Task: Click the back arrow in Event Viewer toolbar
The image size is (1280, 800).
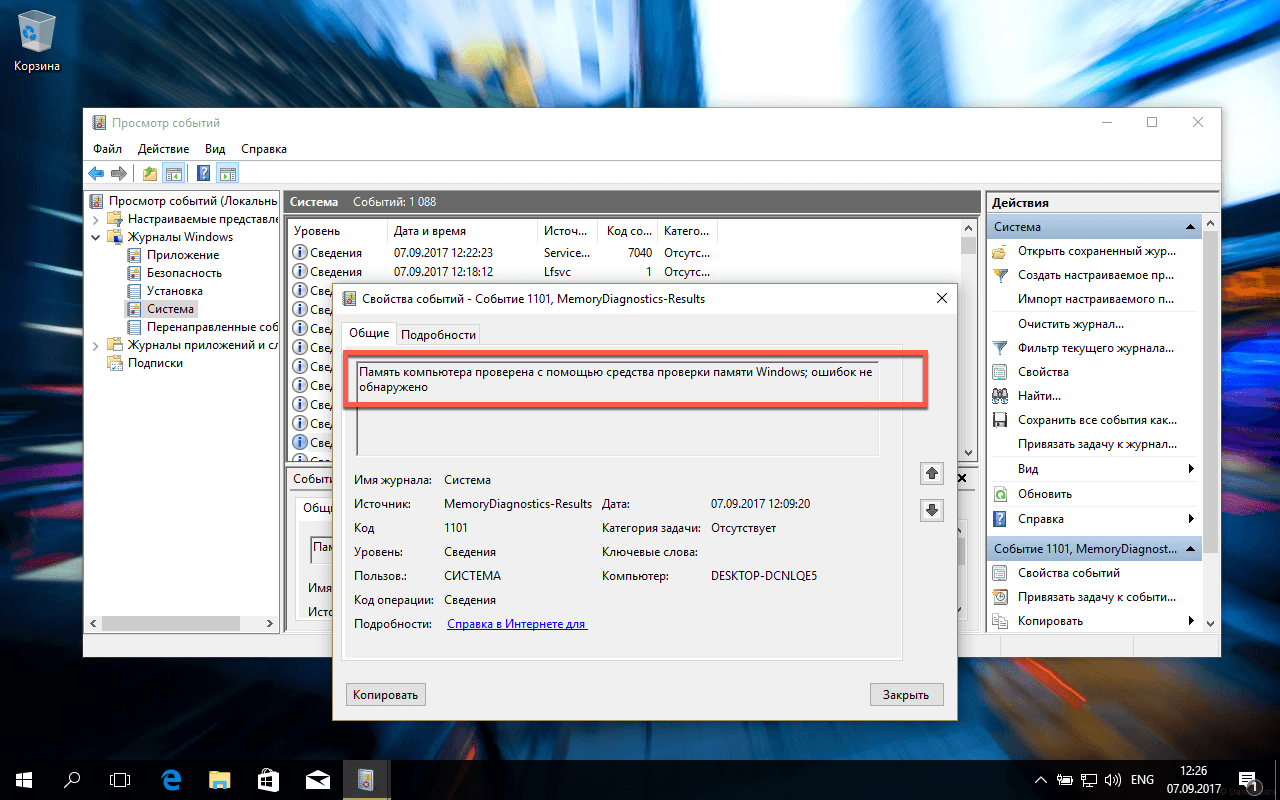Action: coord(96,174)
